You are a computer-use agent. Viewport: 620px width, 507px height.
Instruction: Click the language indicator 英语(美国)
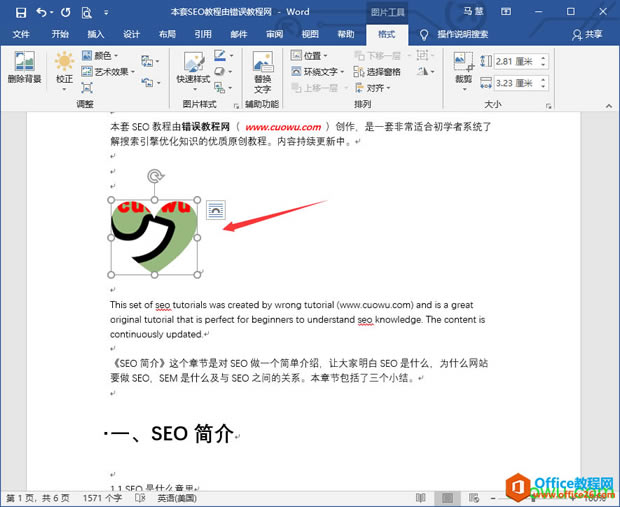(x=177, y=498)
